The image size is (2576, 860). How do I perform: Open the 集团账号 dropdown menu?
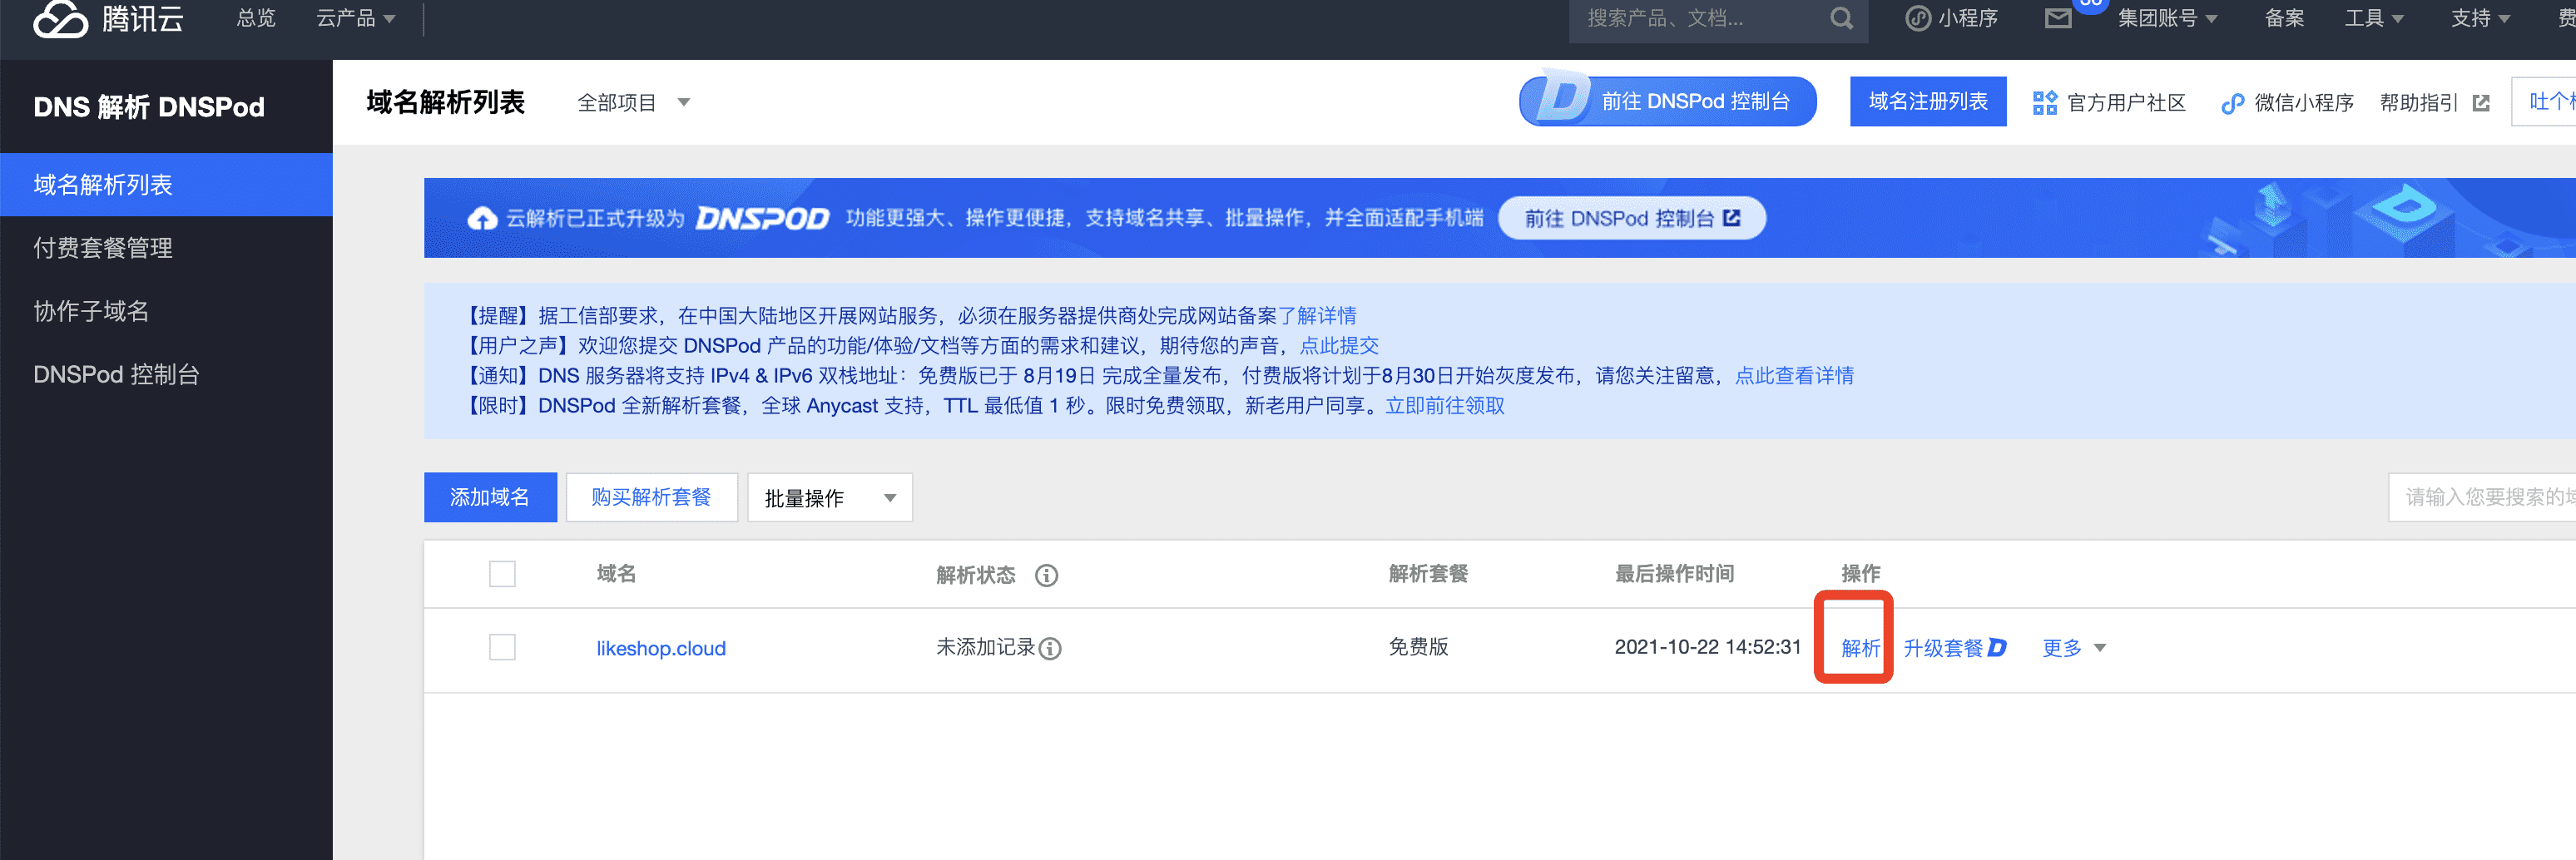tap(2166, 18)
